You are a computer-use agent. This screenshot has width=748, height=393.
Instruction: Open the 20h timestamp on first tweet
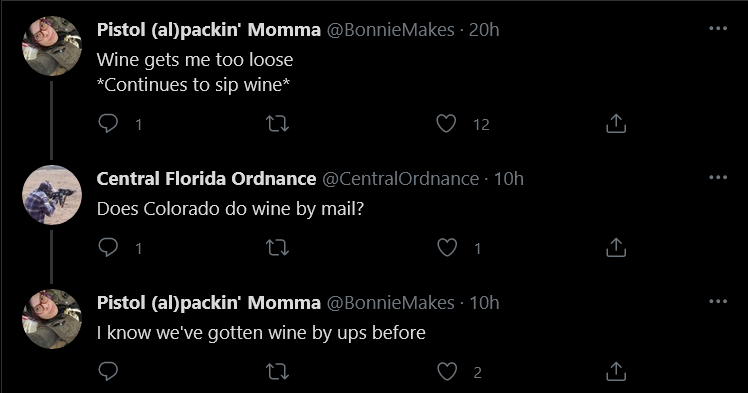click(484, 30)
